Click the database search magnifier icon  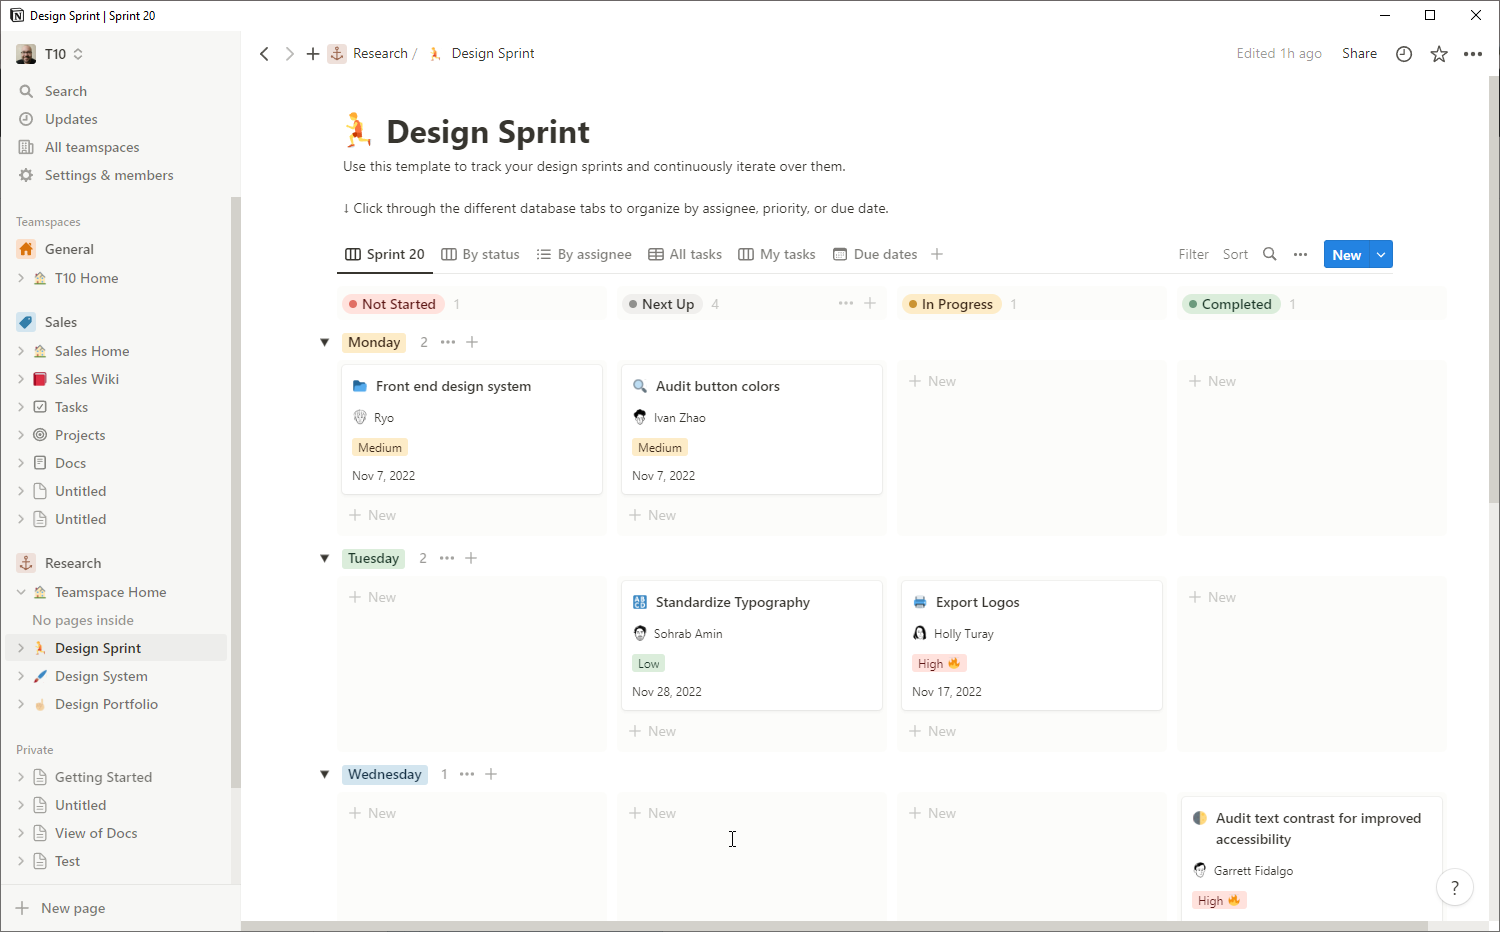1270,254
